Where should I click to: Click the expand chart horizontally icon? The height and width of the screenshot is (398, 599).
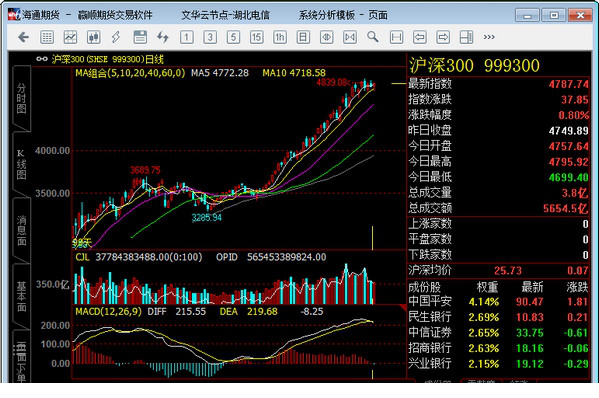tap(326, 37)
